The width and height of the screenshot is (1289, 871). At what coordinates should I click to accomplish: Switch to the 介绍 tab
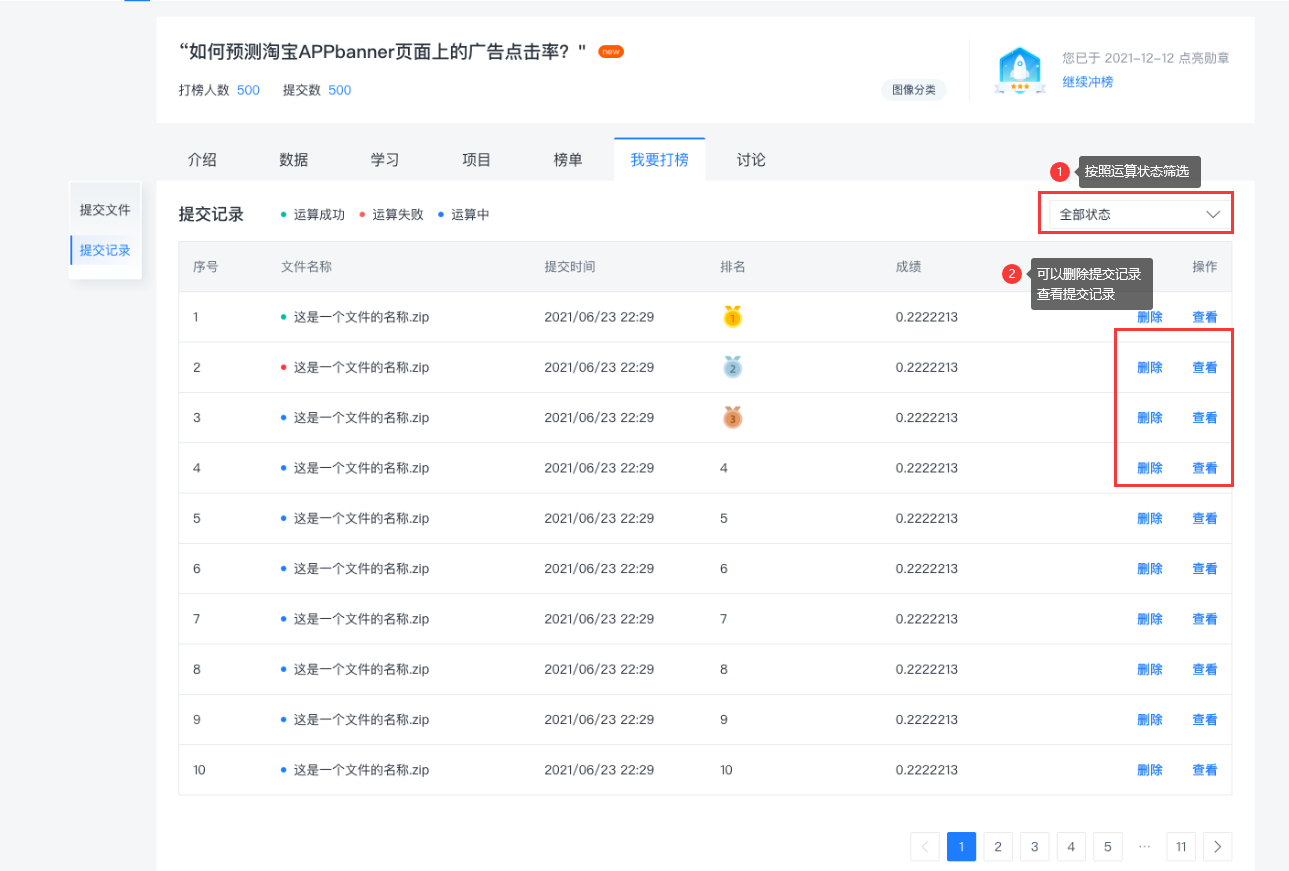coord(202,160)
